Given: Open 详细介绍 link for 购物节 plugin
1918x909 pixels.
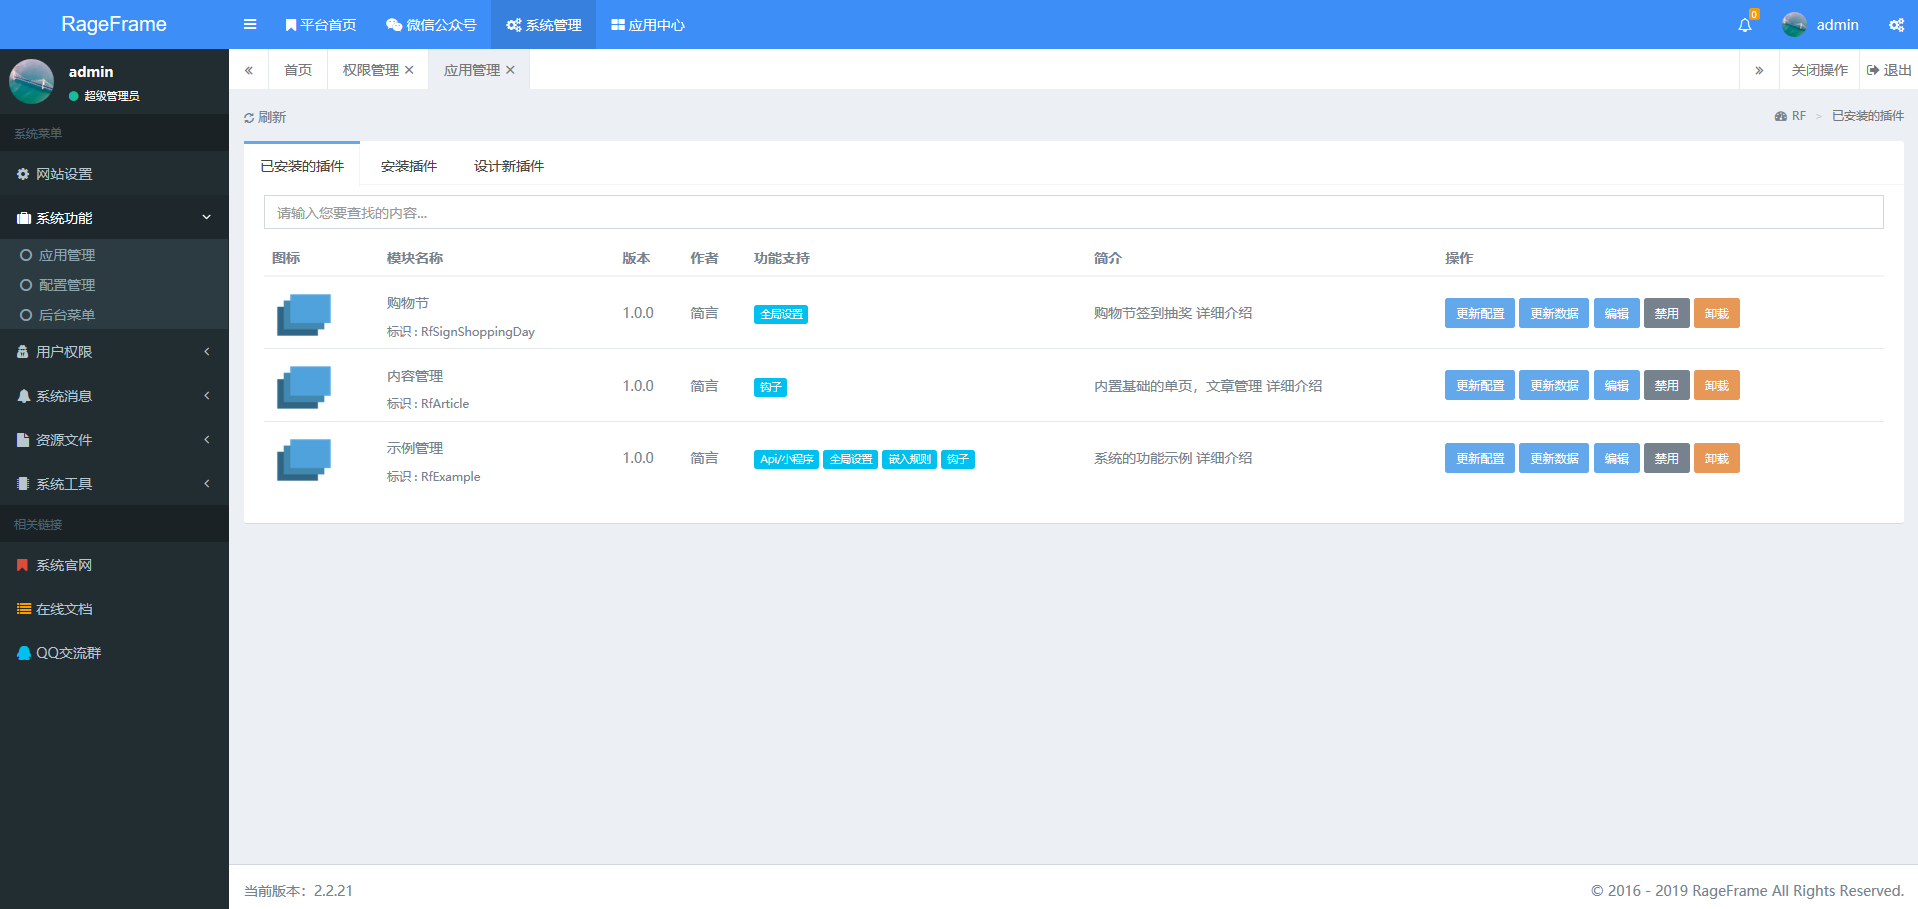Looking at the screenshot, I should click(1224, 313).
